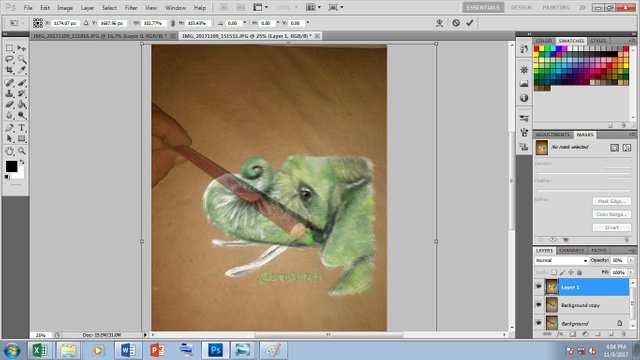640x360 pixels.
Task: Toggle visibility of the Background layer
Action: tap(539, 323)
